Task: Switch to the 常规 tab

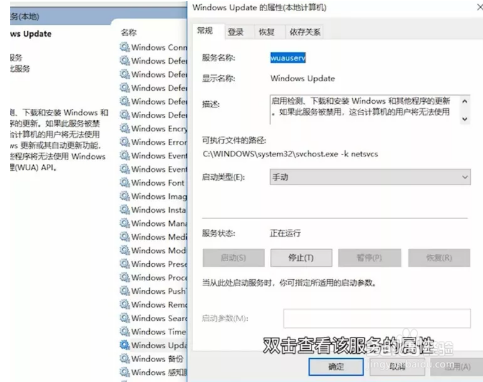Action: tap(205, 31)
